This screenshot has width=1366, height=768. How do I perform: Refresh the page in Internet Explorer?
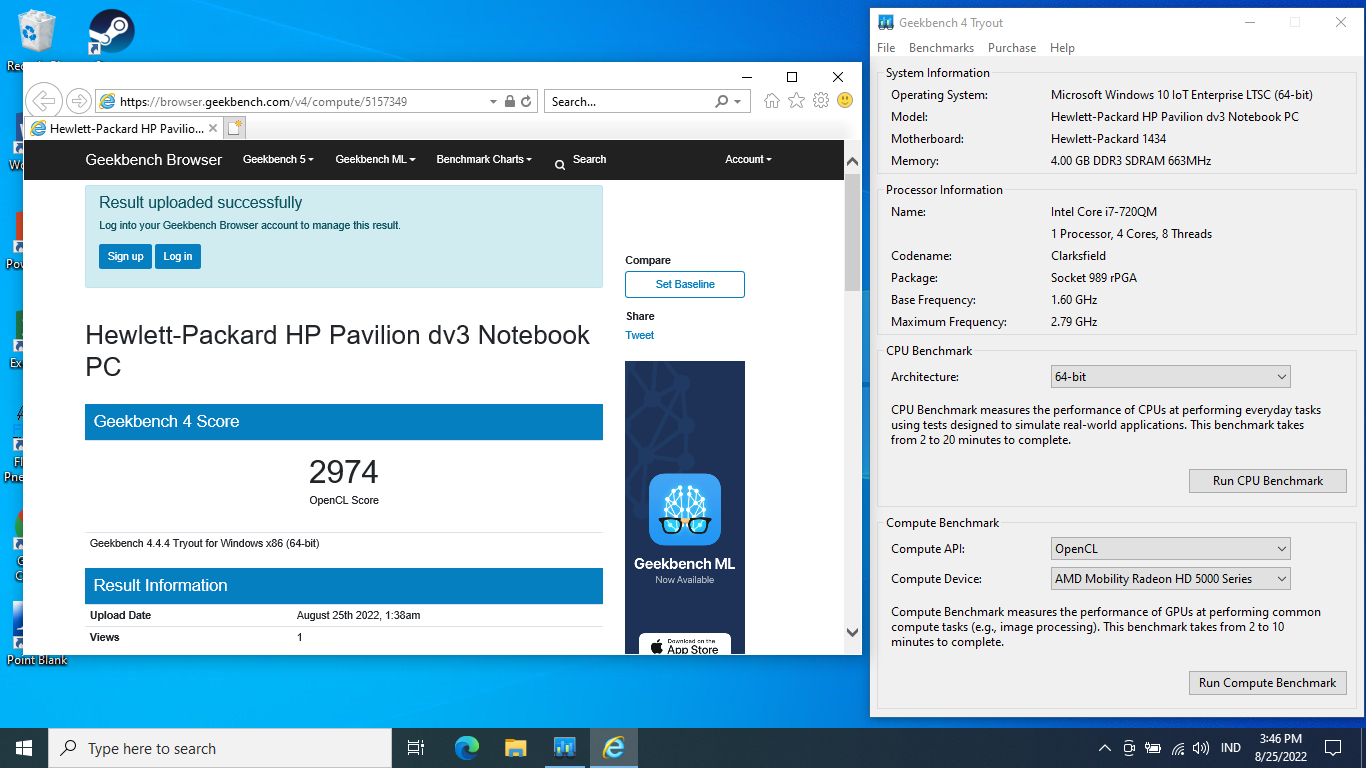click(x=527, y=102)
